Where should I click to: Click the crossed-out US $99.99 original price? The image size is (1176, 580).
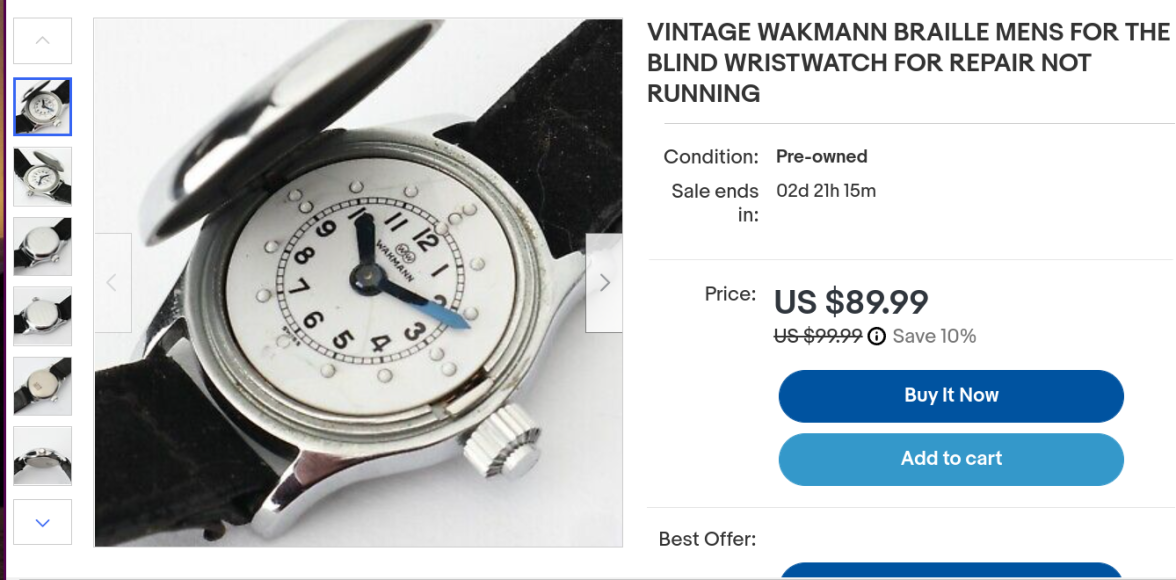pos(818,336)
